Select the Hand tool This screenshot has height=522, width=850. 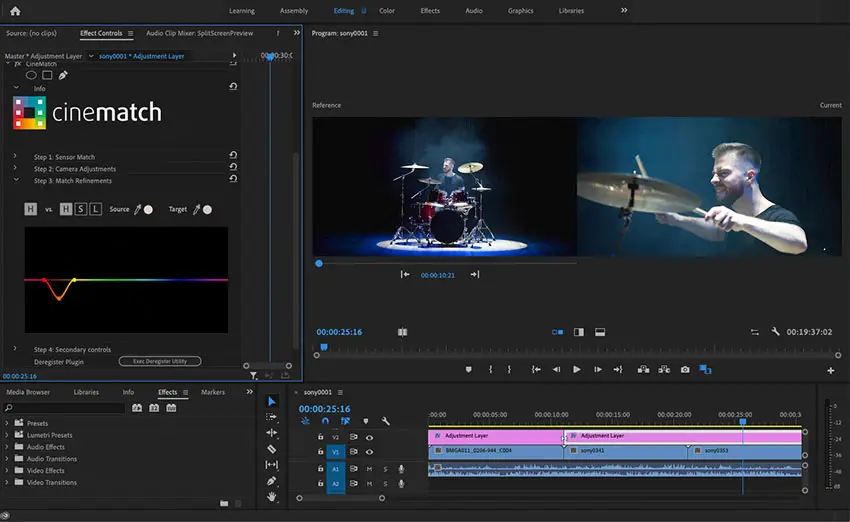272,497
